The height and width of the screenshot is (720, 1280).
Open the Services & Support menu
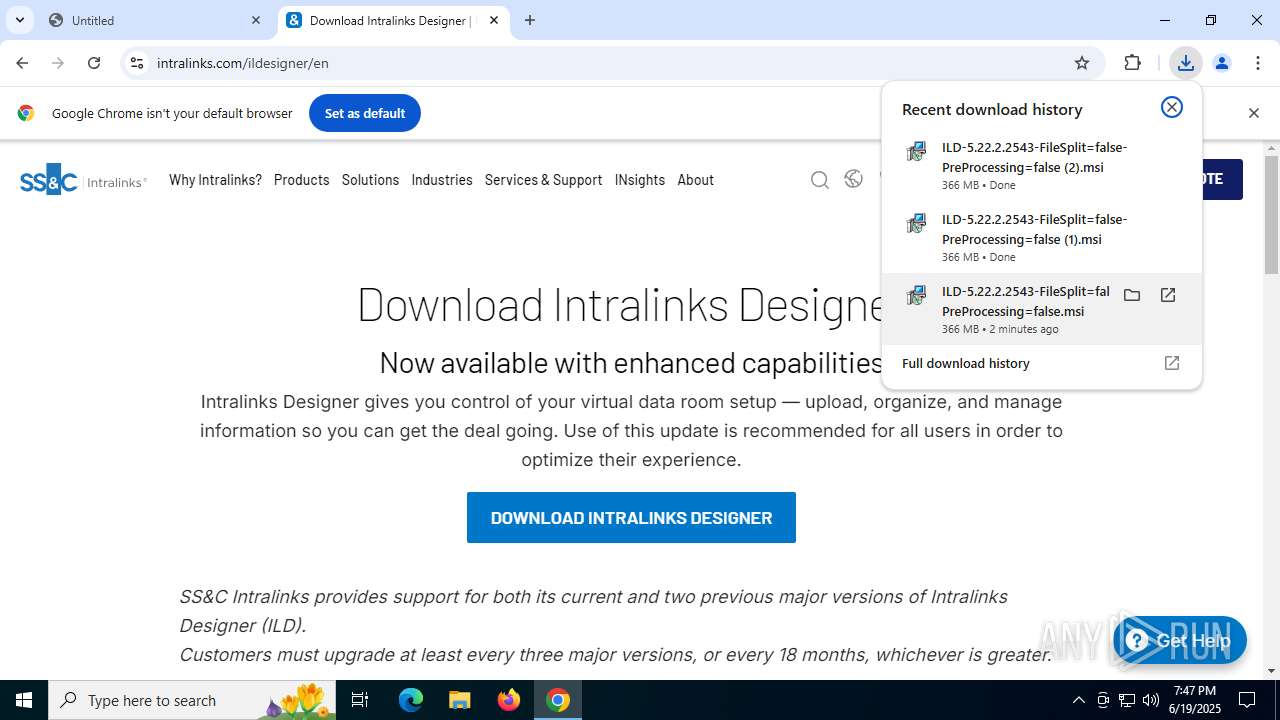pos(543,180)
